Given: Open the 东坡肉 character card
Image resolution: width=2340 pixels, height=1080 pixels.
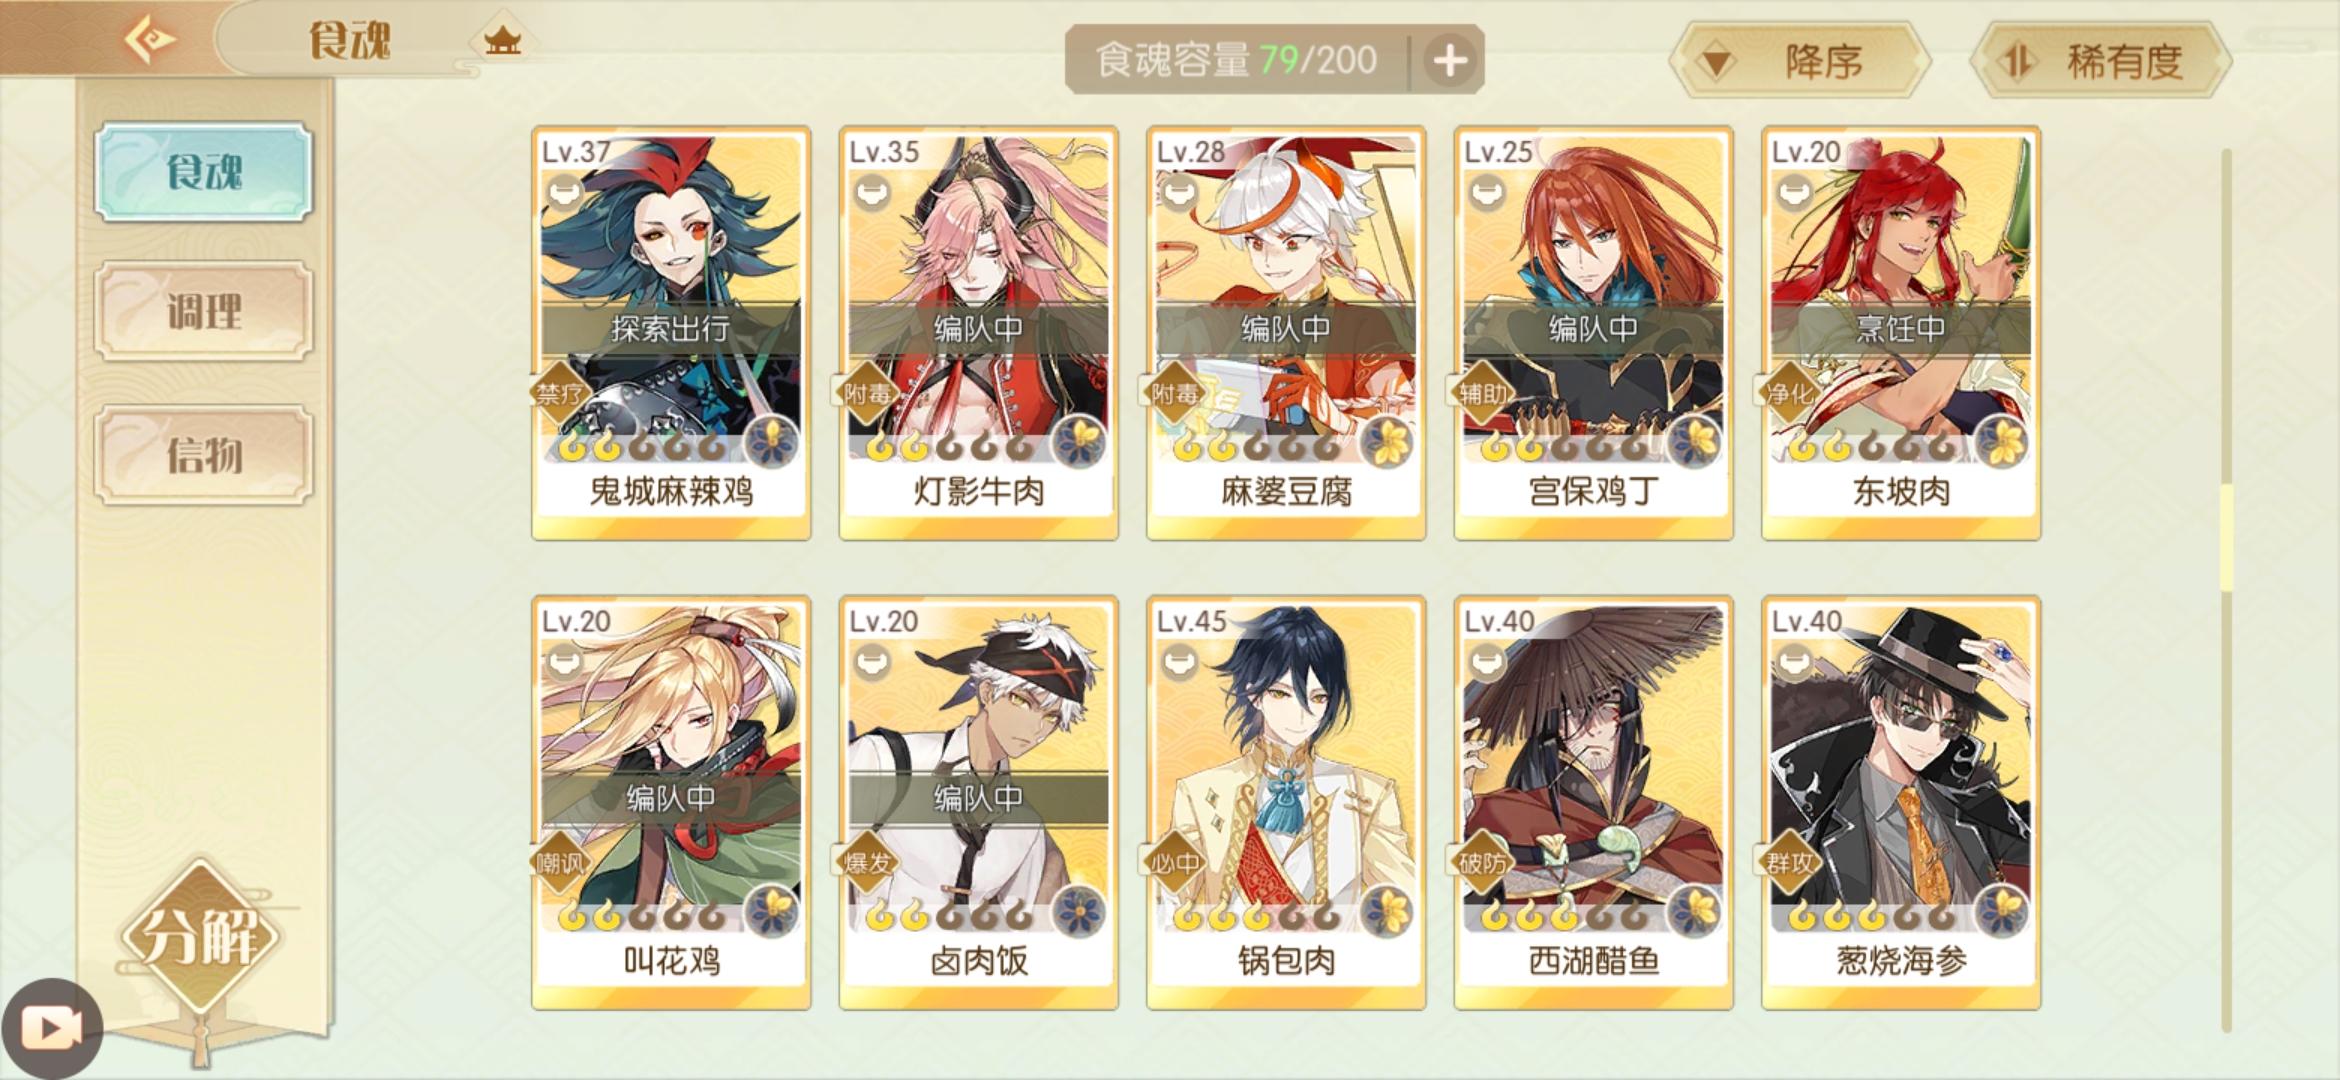Looking at the screenshot, I should (x=1901, y=332).
